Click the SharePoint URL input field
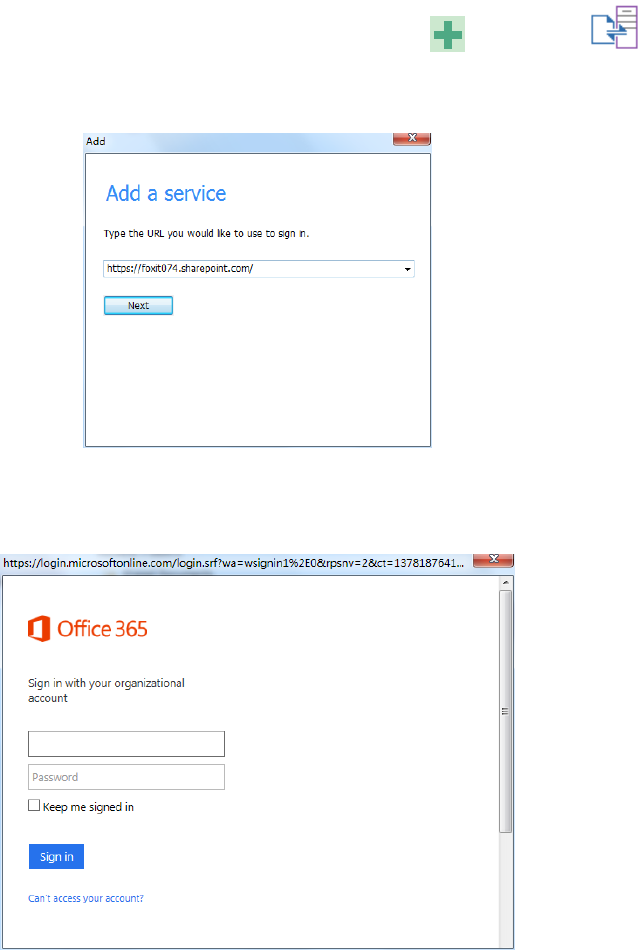Image resolution: width=644 pixels, height=950 pixels. [259, 268]
